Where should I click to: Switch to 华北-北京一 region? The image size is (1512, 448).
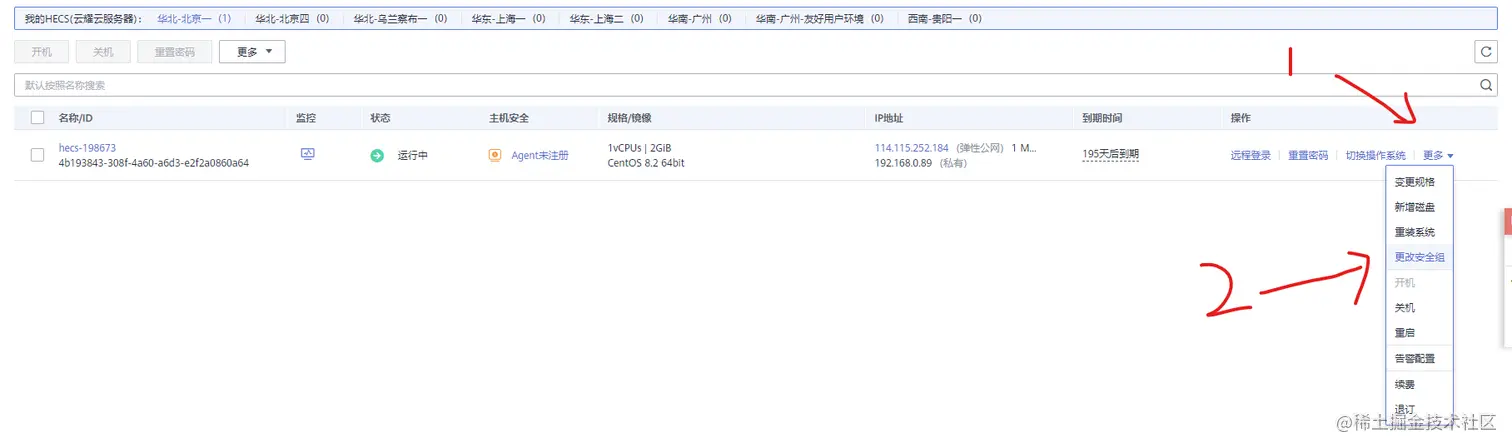pyautogui.click(x=194, y=19)
